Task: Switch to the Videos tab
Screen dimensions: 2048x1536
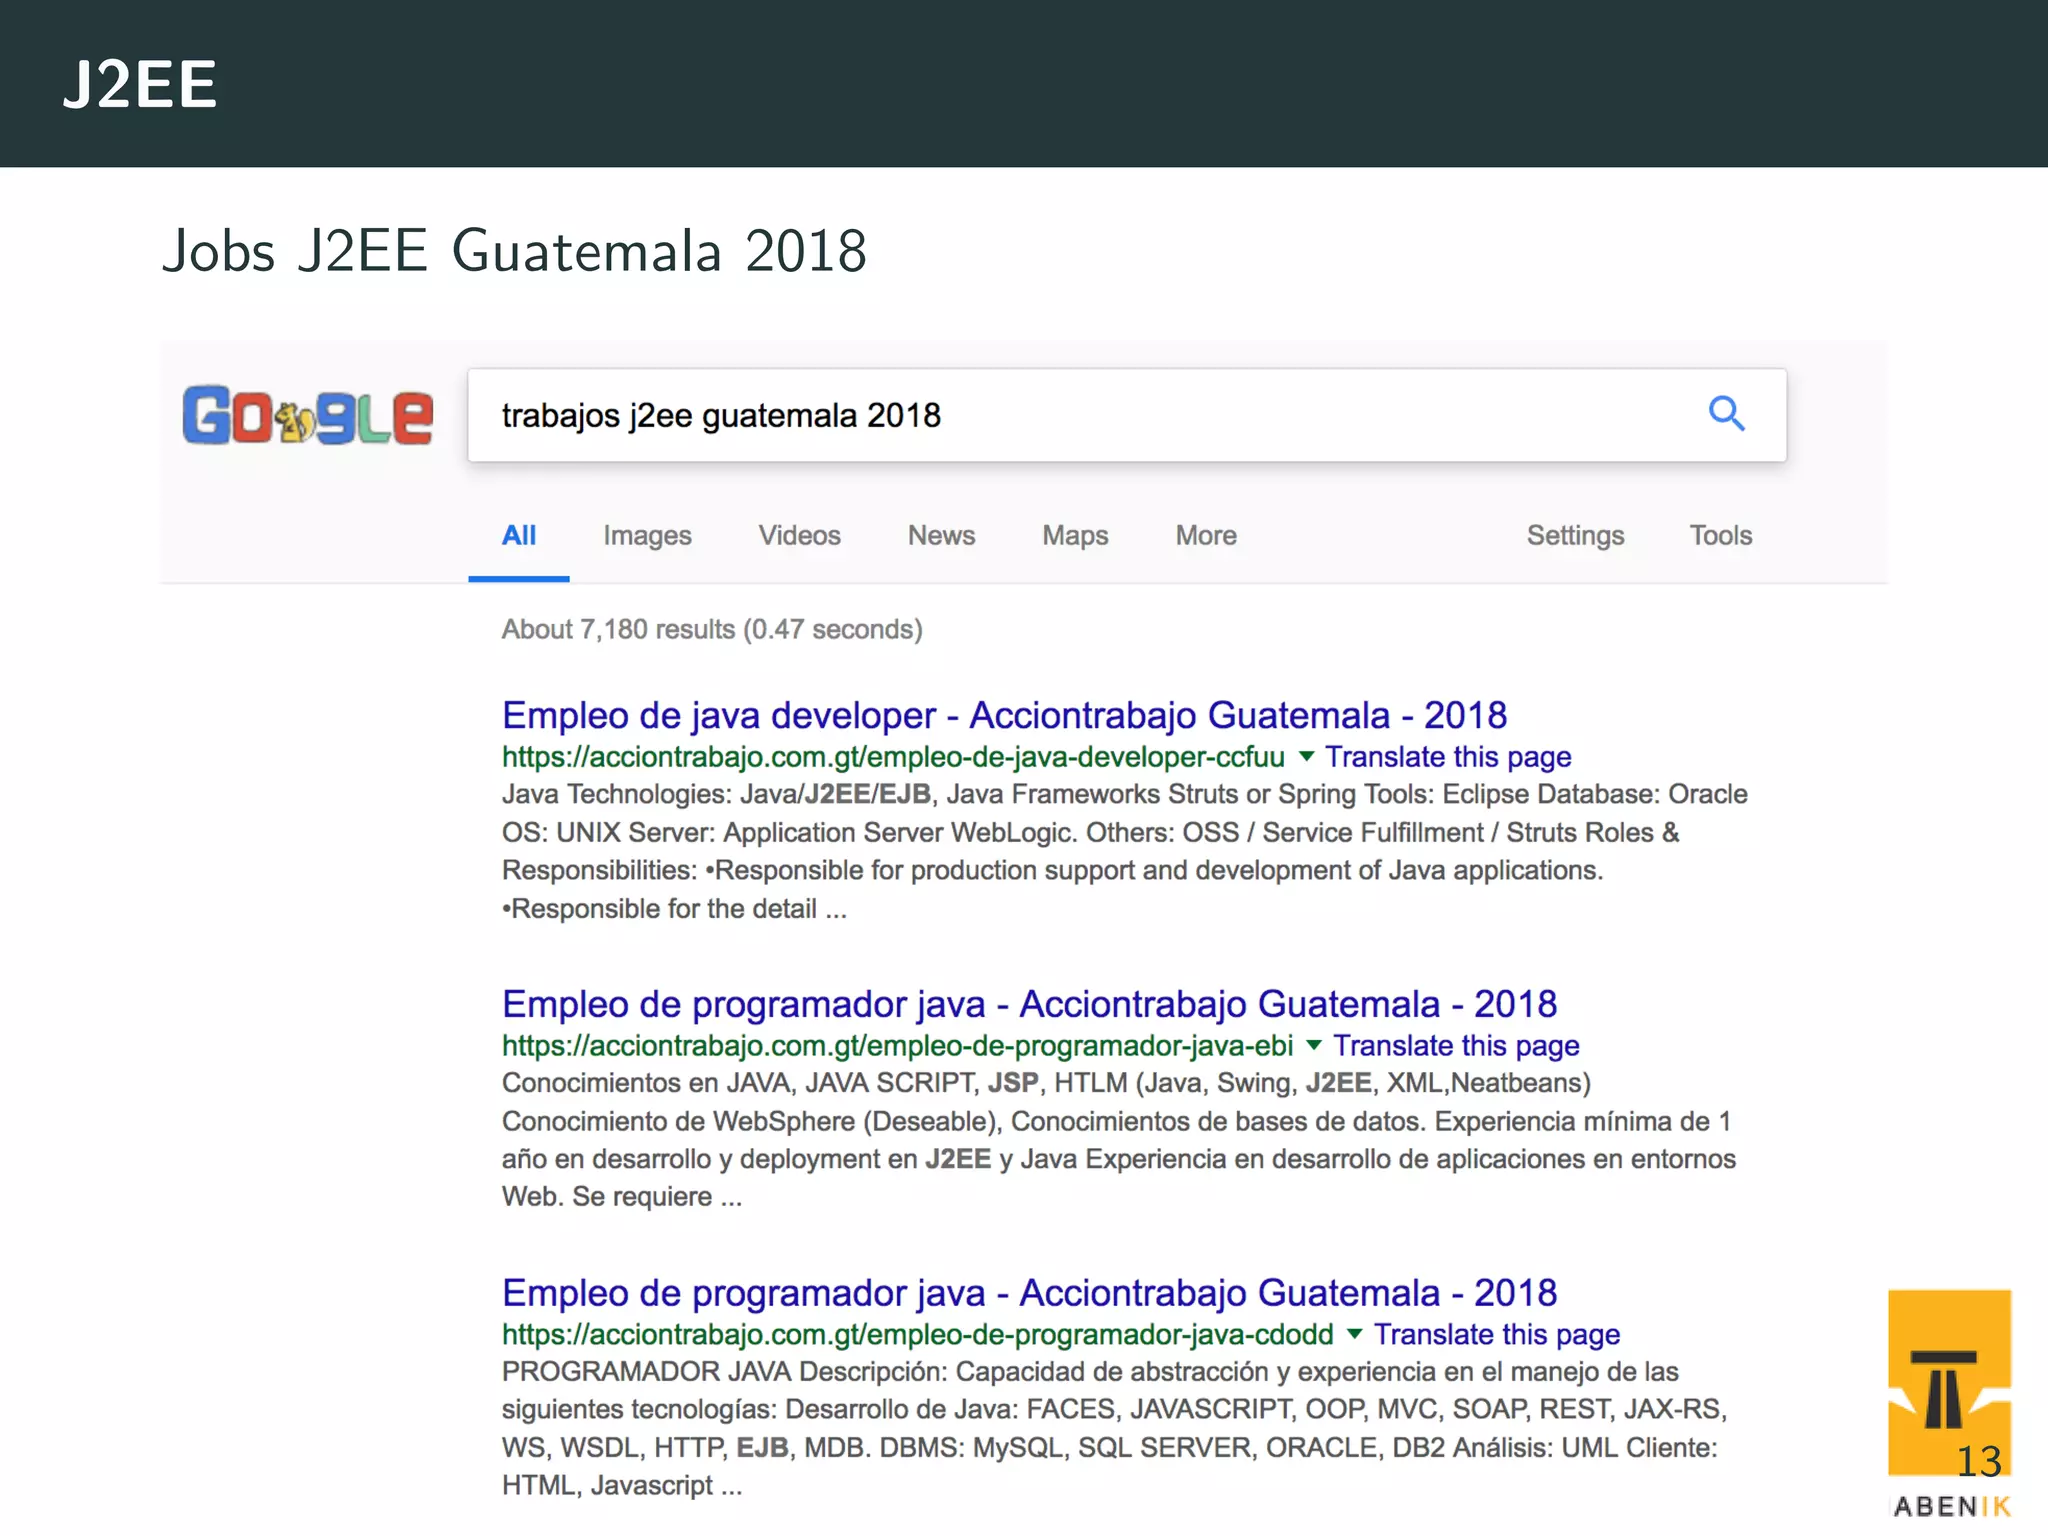Action: click(x=799, y=535)
